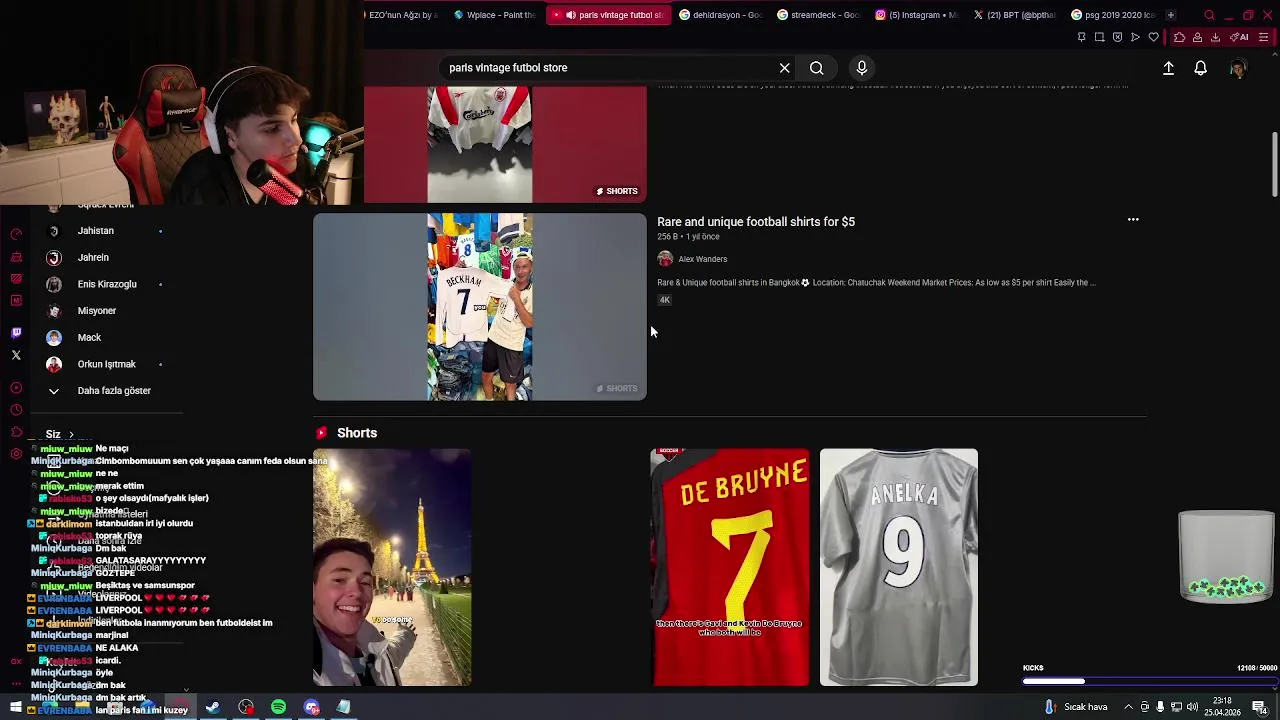This screenshot has height=720, width=1280.
Task: Open the sidebar player play-circle icon
Action: click(x=16, y=388)
